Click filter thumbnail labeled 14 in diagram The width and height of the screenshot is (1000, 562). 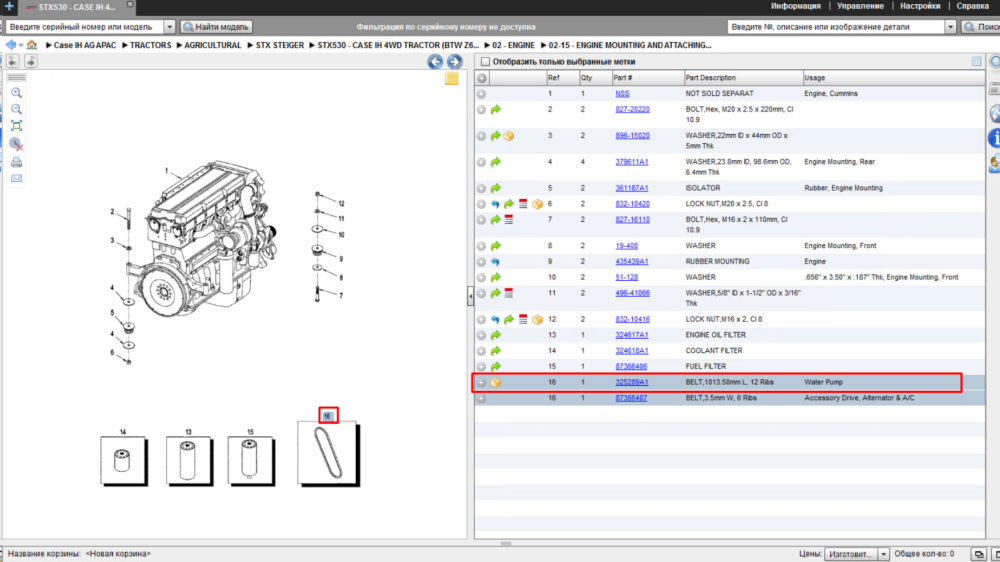tap(124, 461)
